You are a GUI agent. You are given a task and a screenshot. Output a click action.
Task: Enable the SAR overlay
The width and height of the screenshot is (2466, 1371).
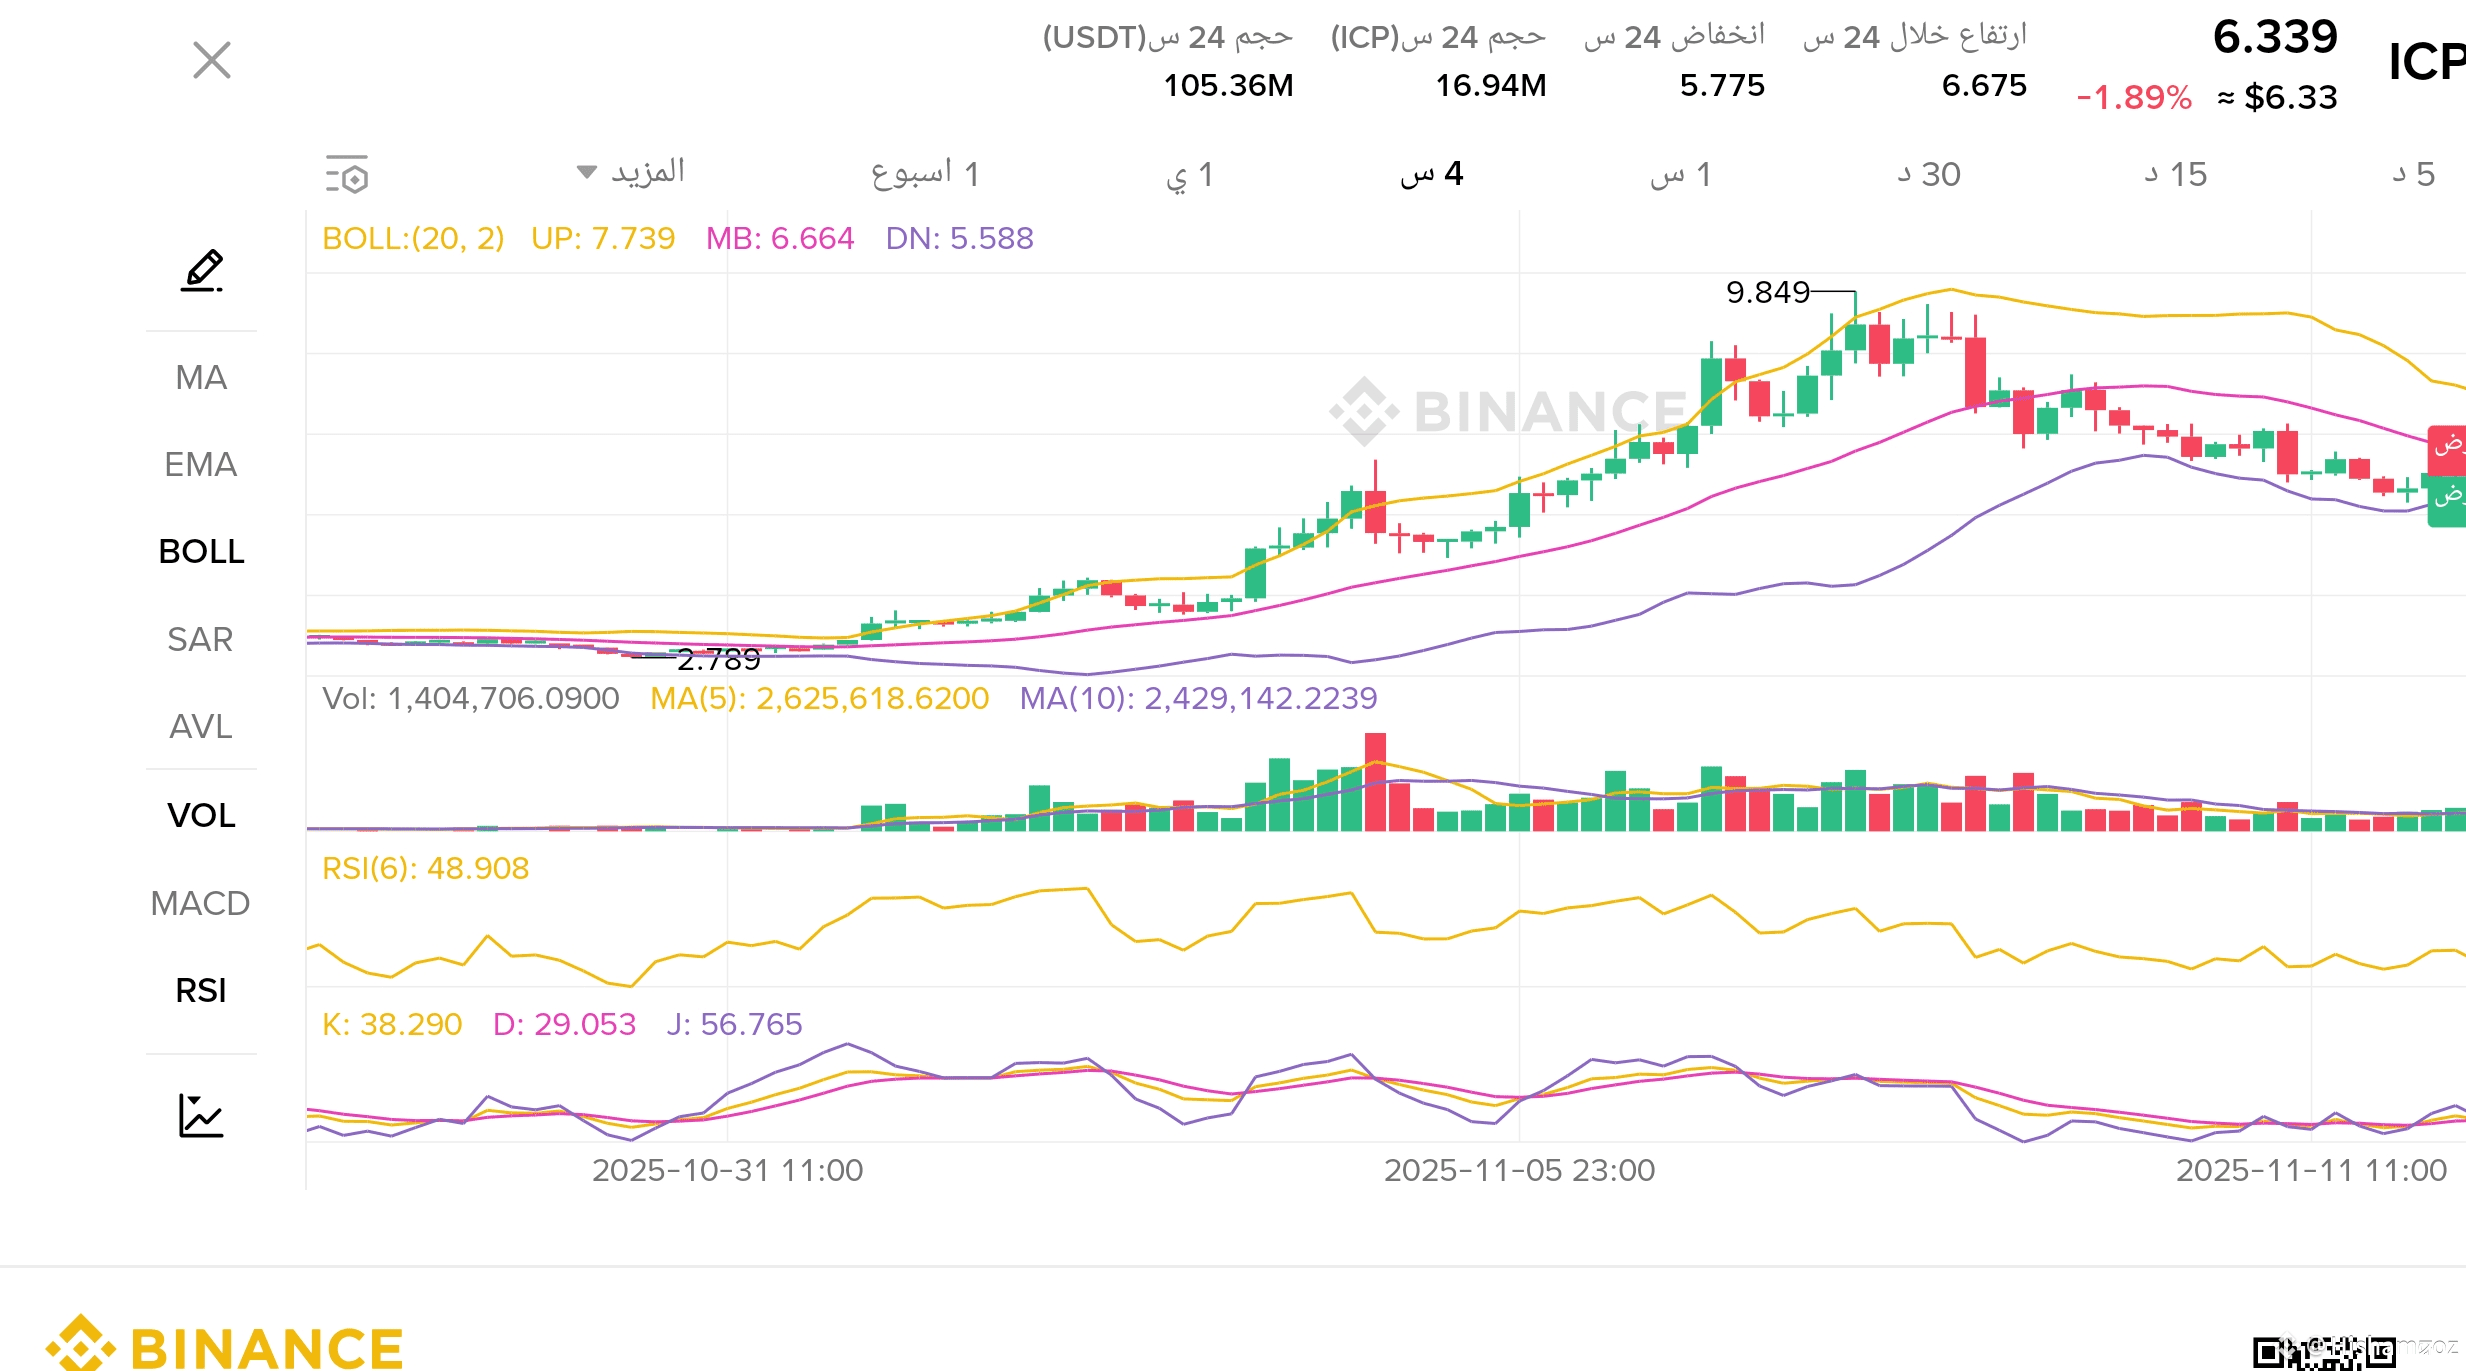[x=201, y=639]
